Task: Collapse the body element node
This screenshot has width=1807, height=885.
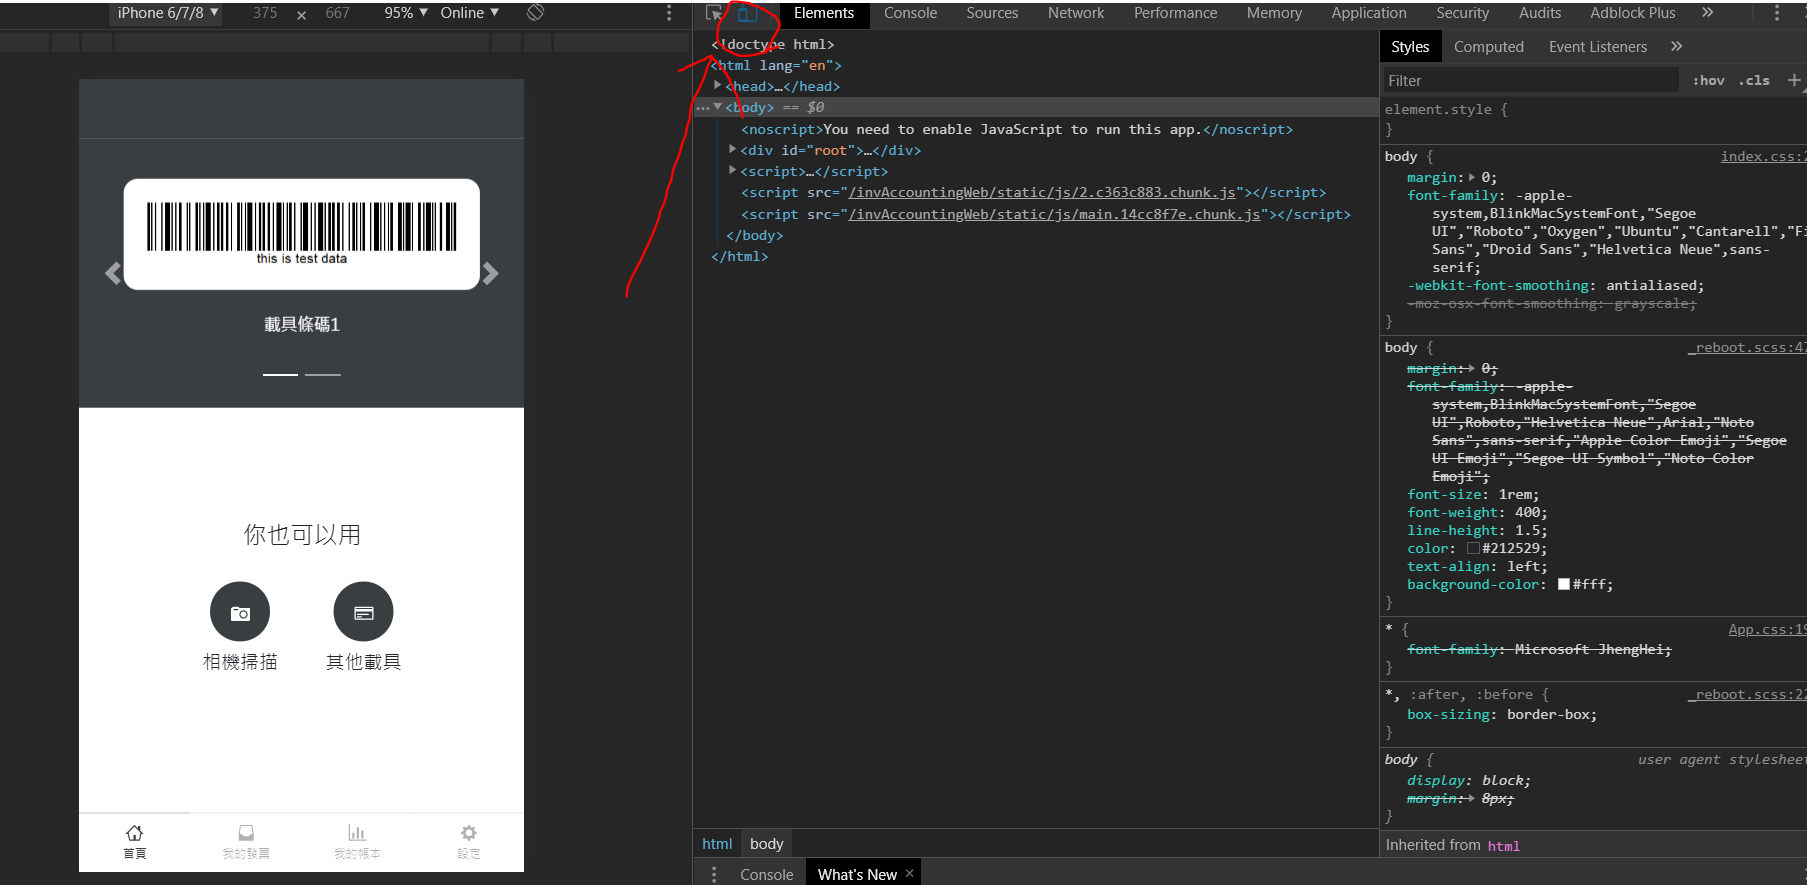Action: point(718,107)
